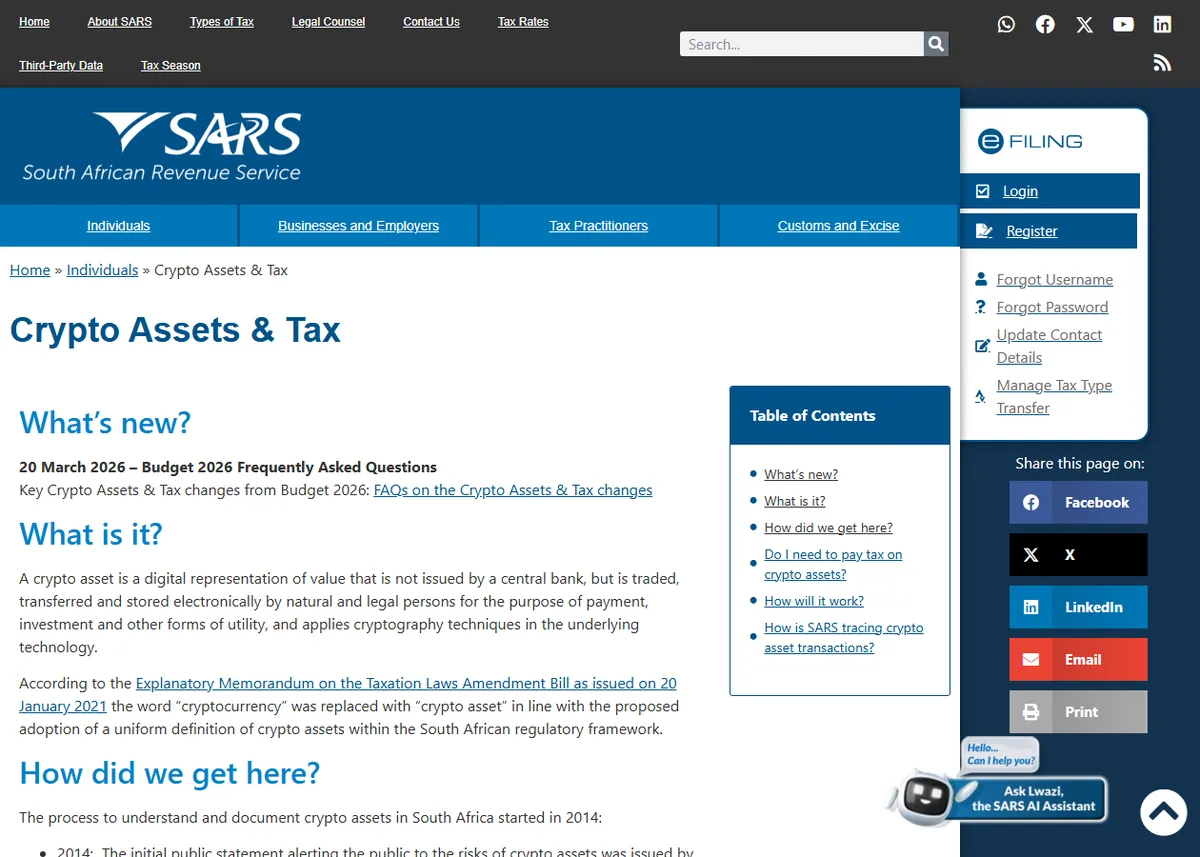Click the Update Contact Details edit icon
The height and width of the screenshot is (857, 1200).
(x=982, y=346)
